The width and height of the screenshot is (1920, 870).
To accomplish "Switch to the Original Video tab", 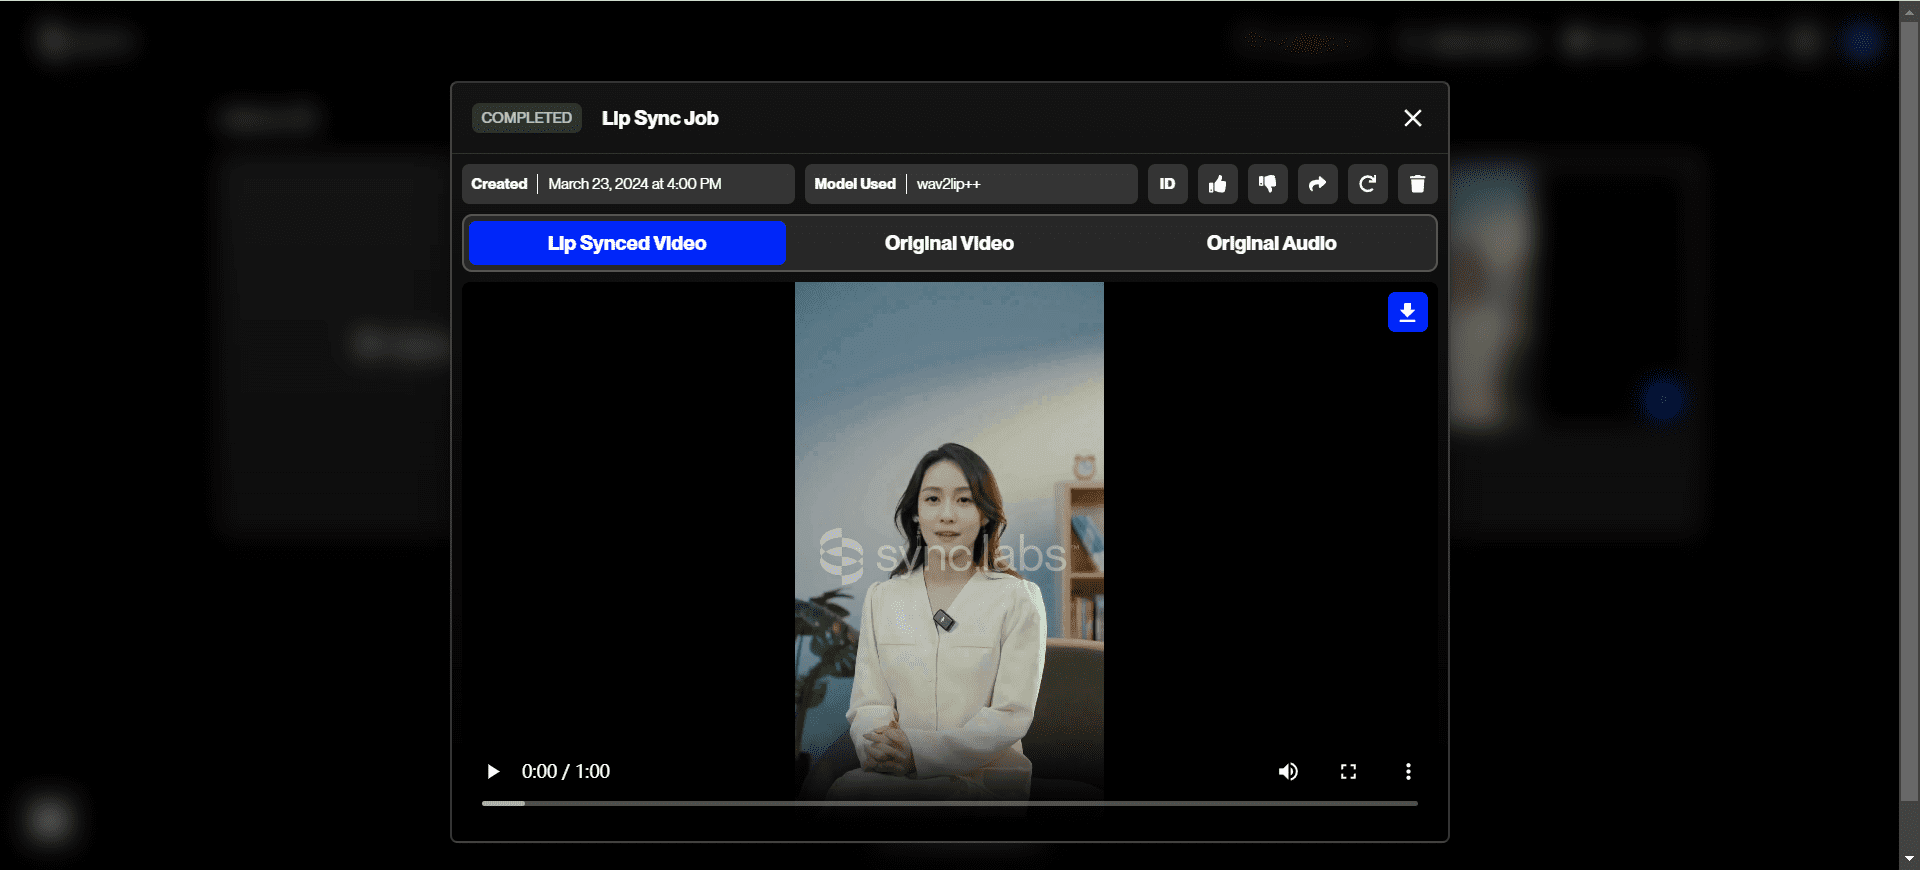I will pos(949,243).
